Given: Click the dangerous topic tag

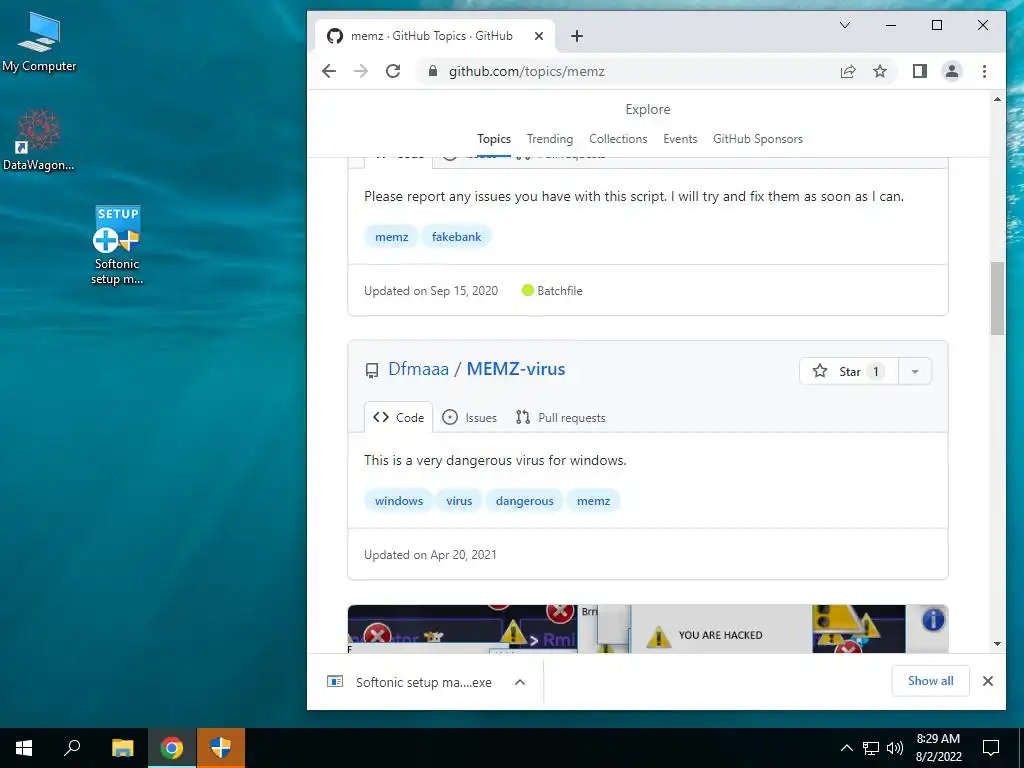Looking at the screenshot, I should [x=524, y=501].
